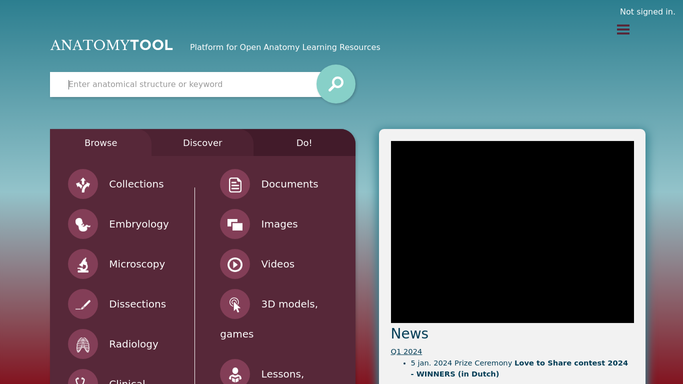
Task: Click 'Platform for Open Anatomy Learning Resources' tagline
Action: [x=285, y=47]
